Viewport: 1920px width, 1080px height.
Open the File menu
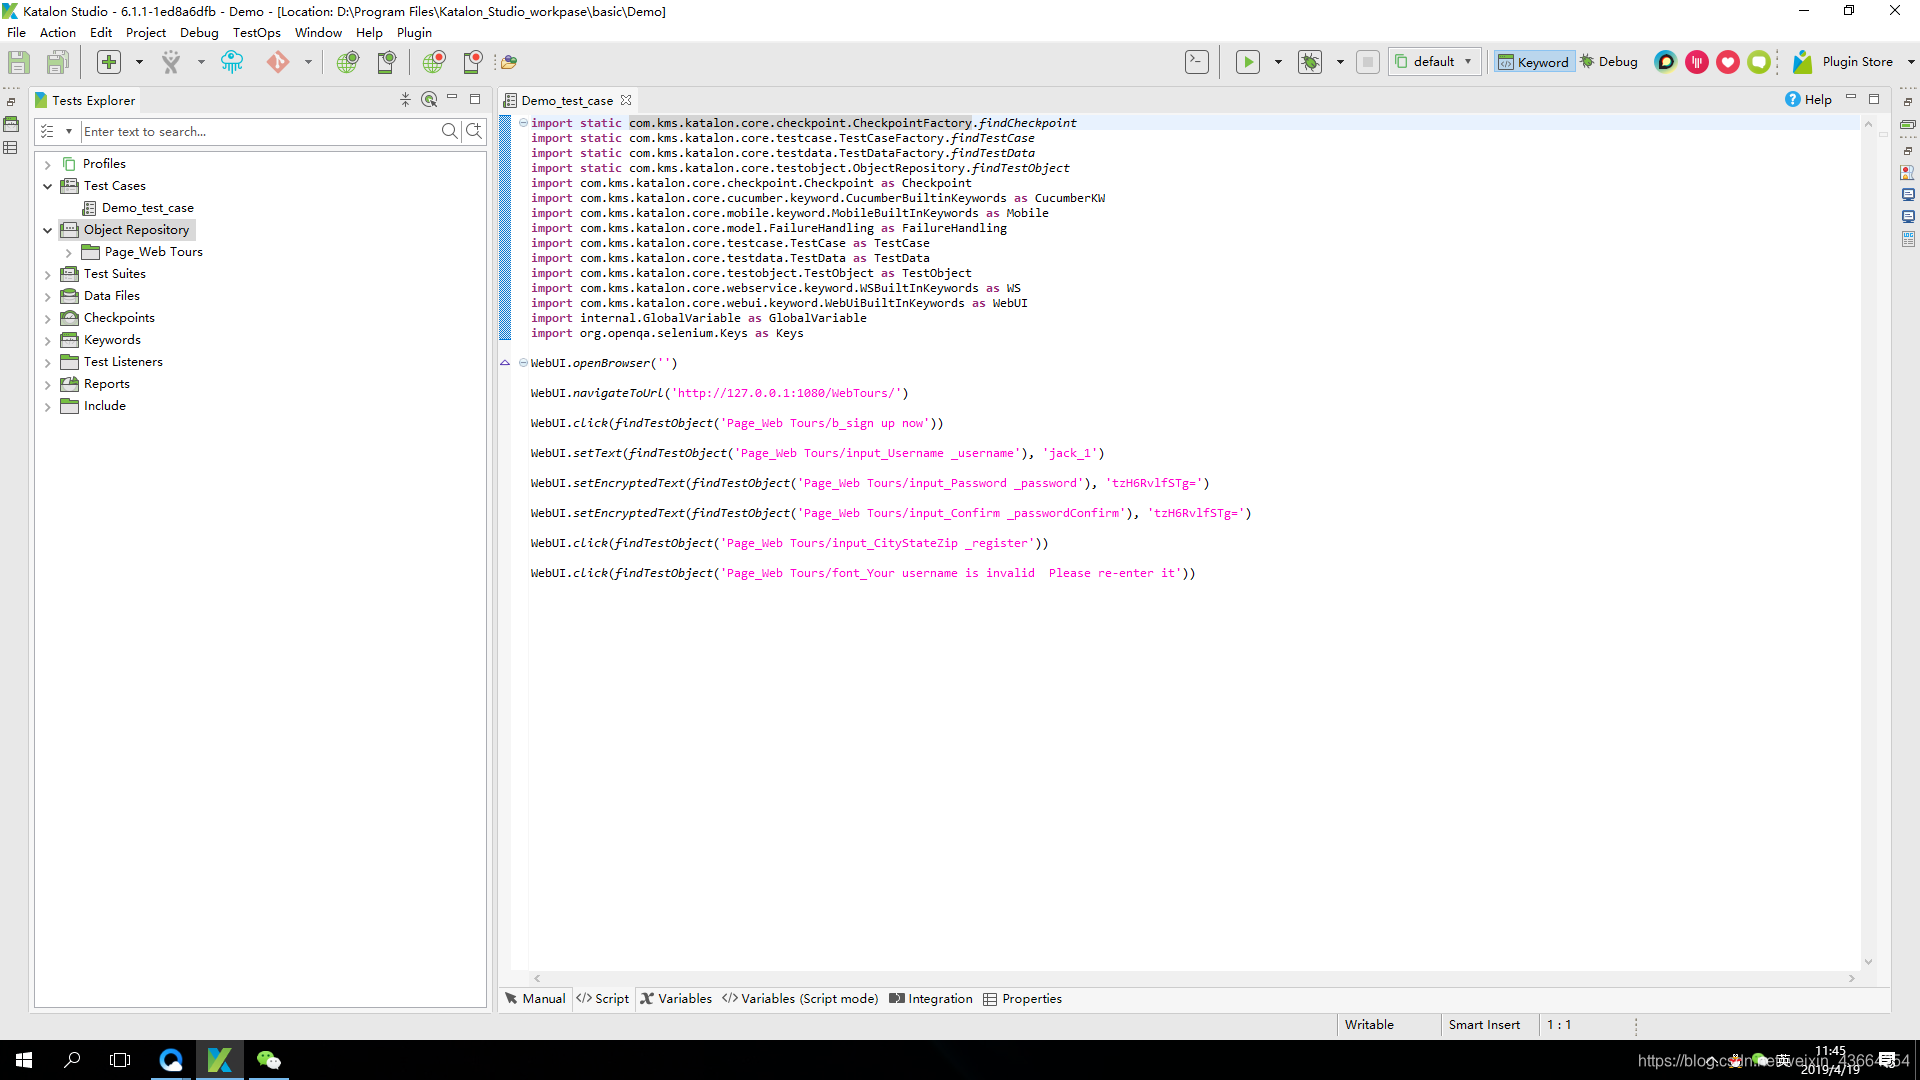click(17, 33)
